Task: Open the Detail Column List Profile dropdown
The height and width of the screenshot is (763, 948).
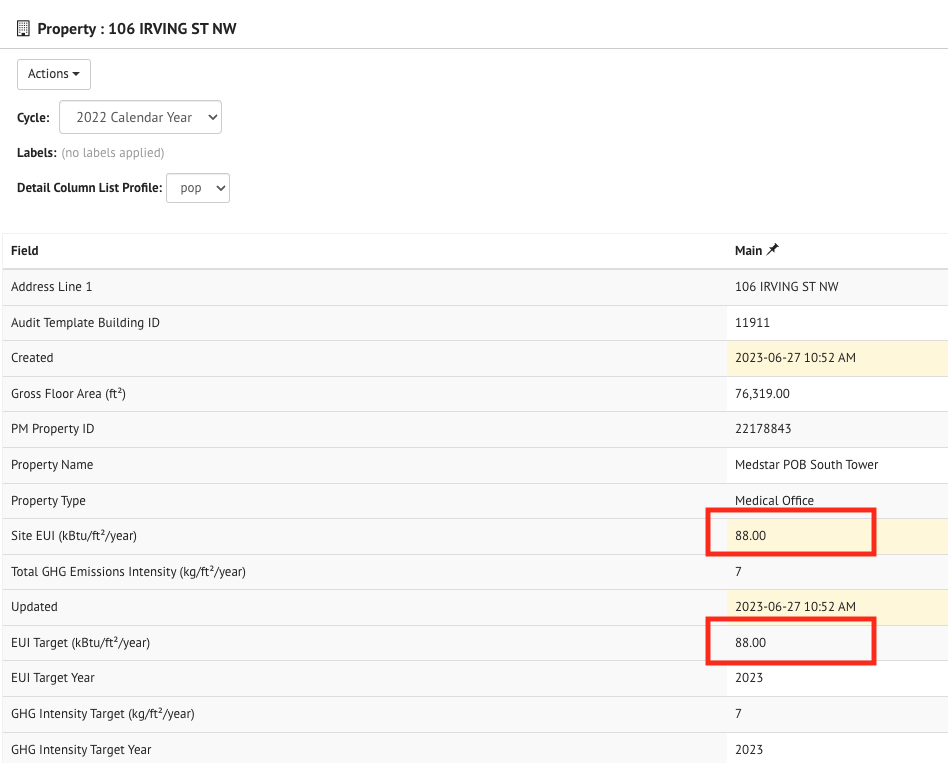Action: coord(197,187)
